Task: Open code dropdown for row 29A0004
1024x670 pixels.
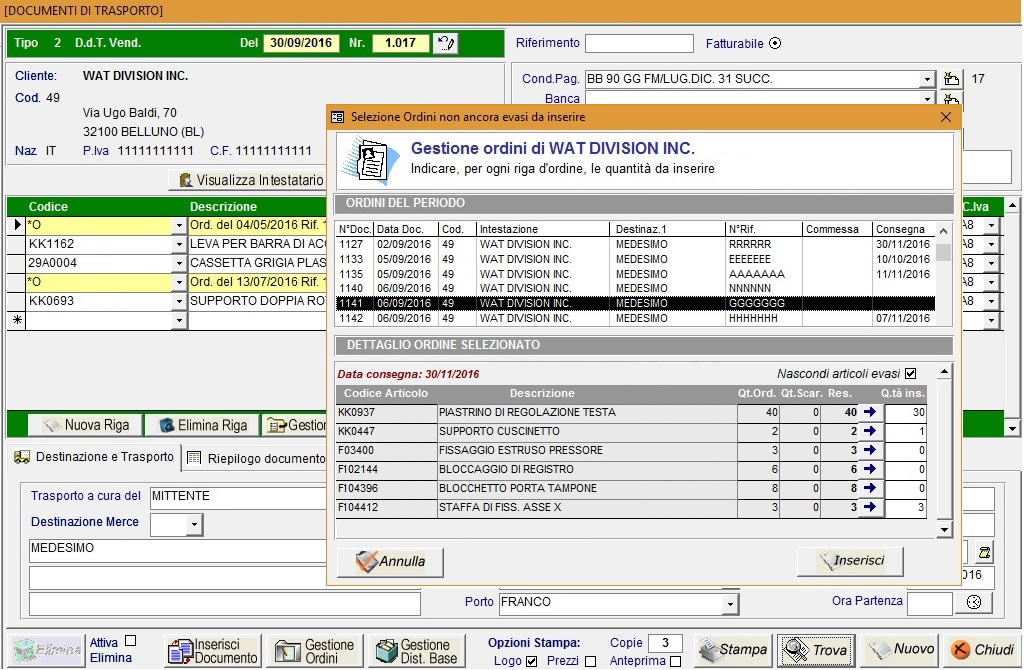Action: click(x=179, y=263)
